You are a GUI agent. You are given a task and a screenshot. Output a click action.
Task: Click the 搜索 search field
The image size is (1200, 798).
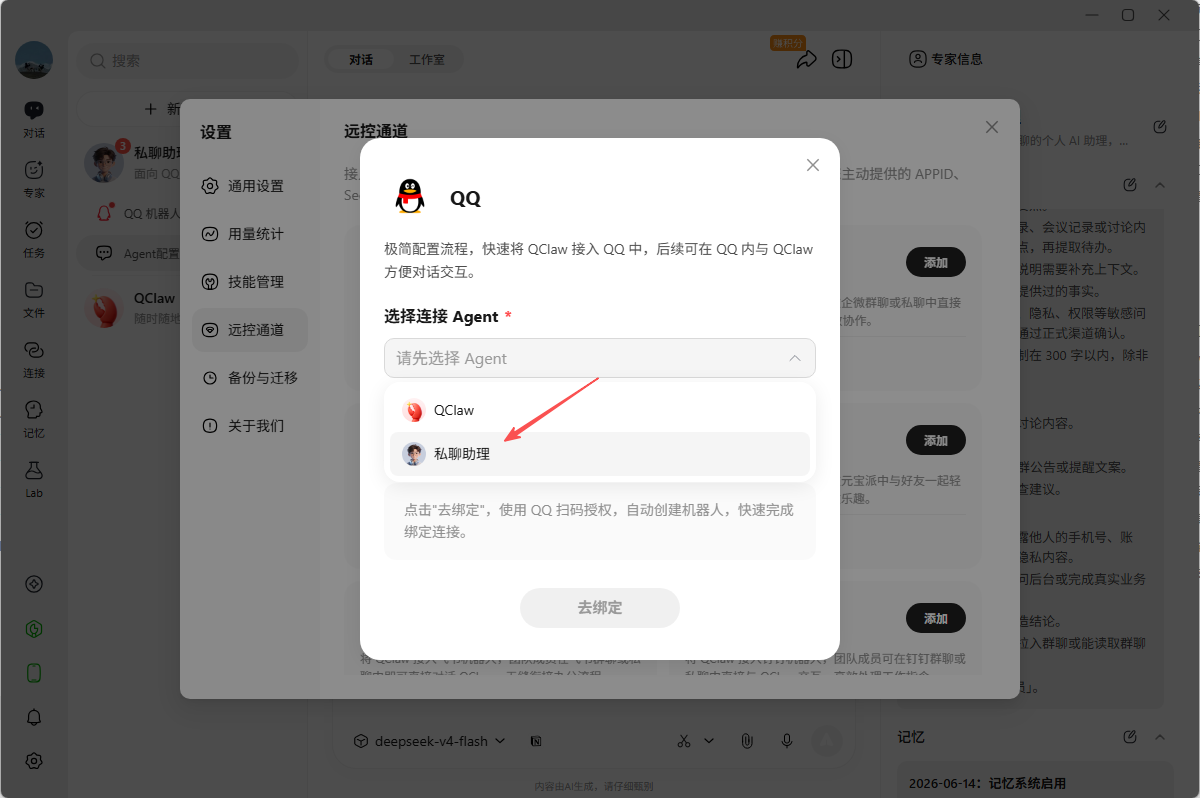point(188,61)
